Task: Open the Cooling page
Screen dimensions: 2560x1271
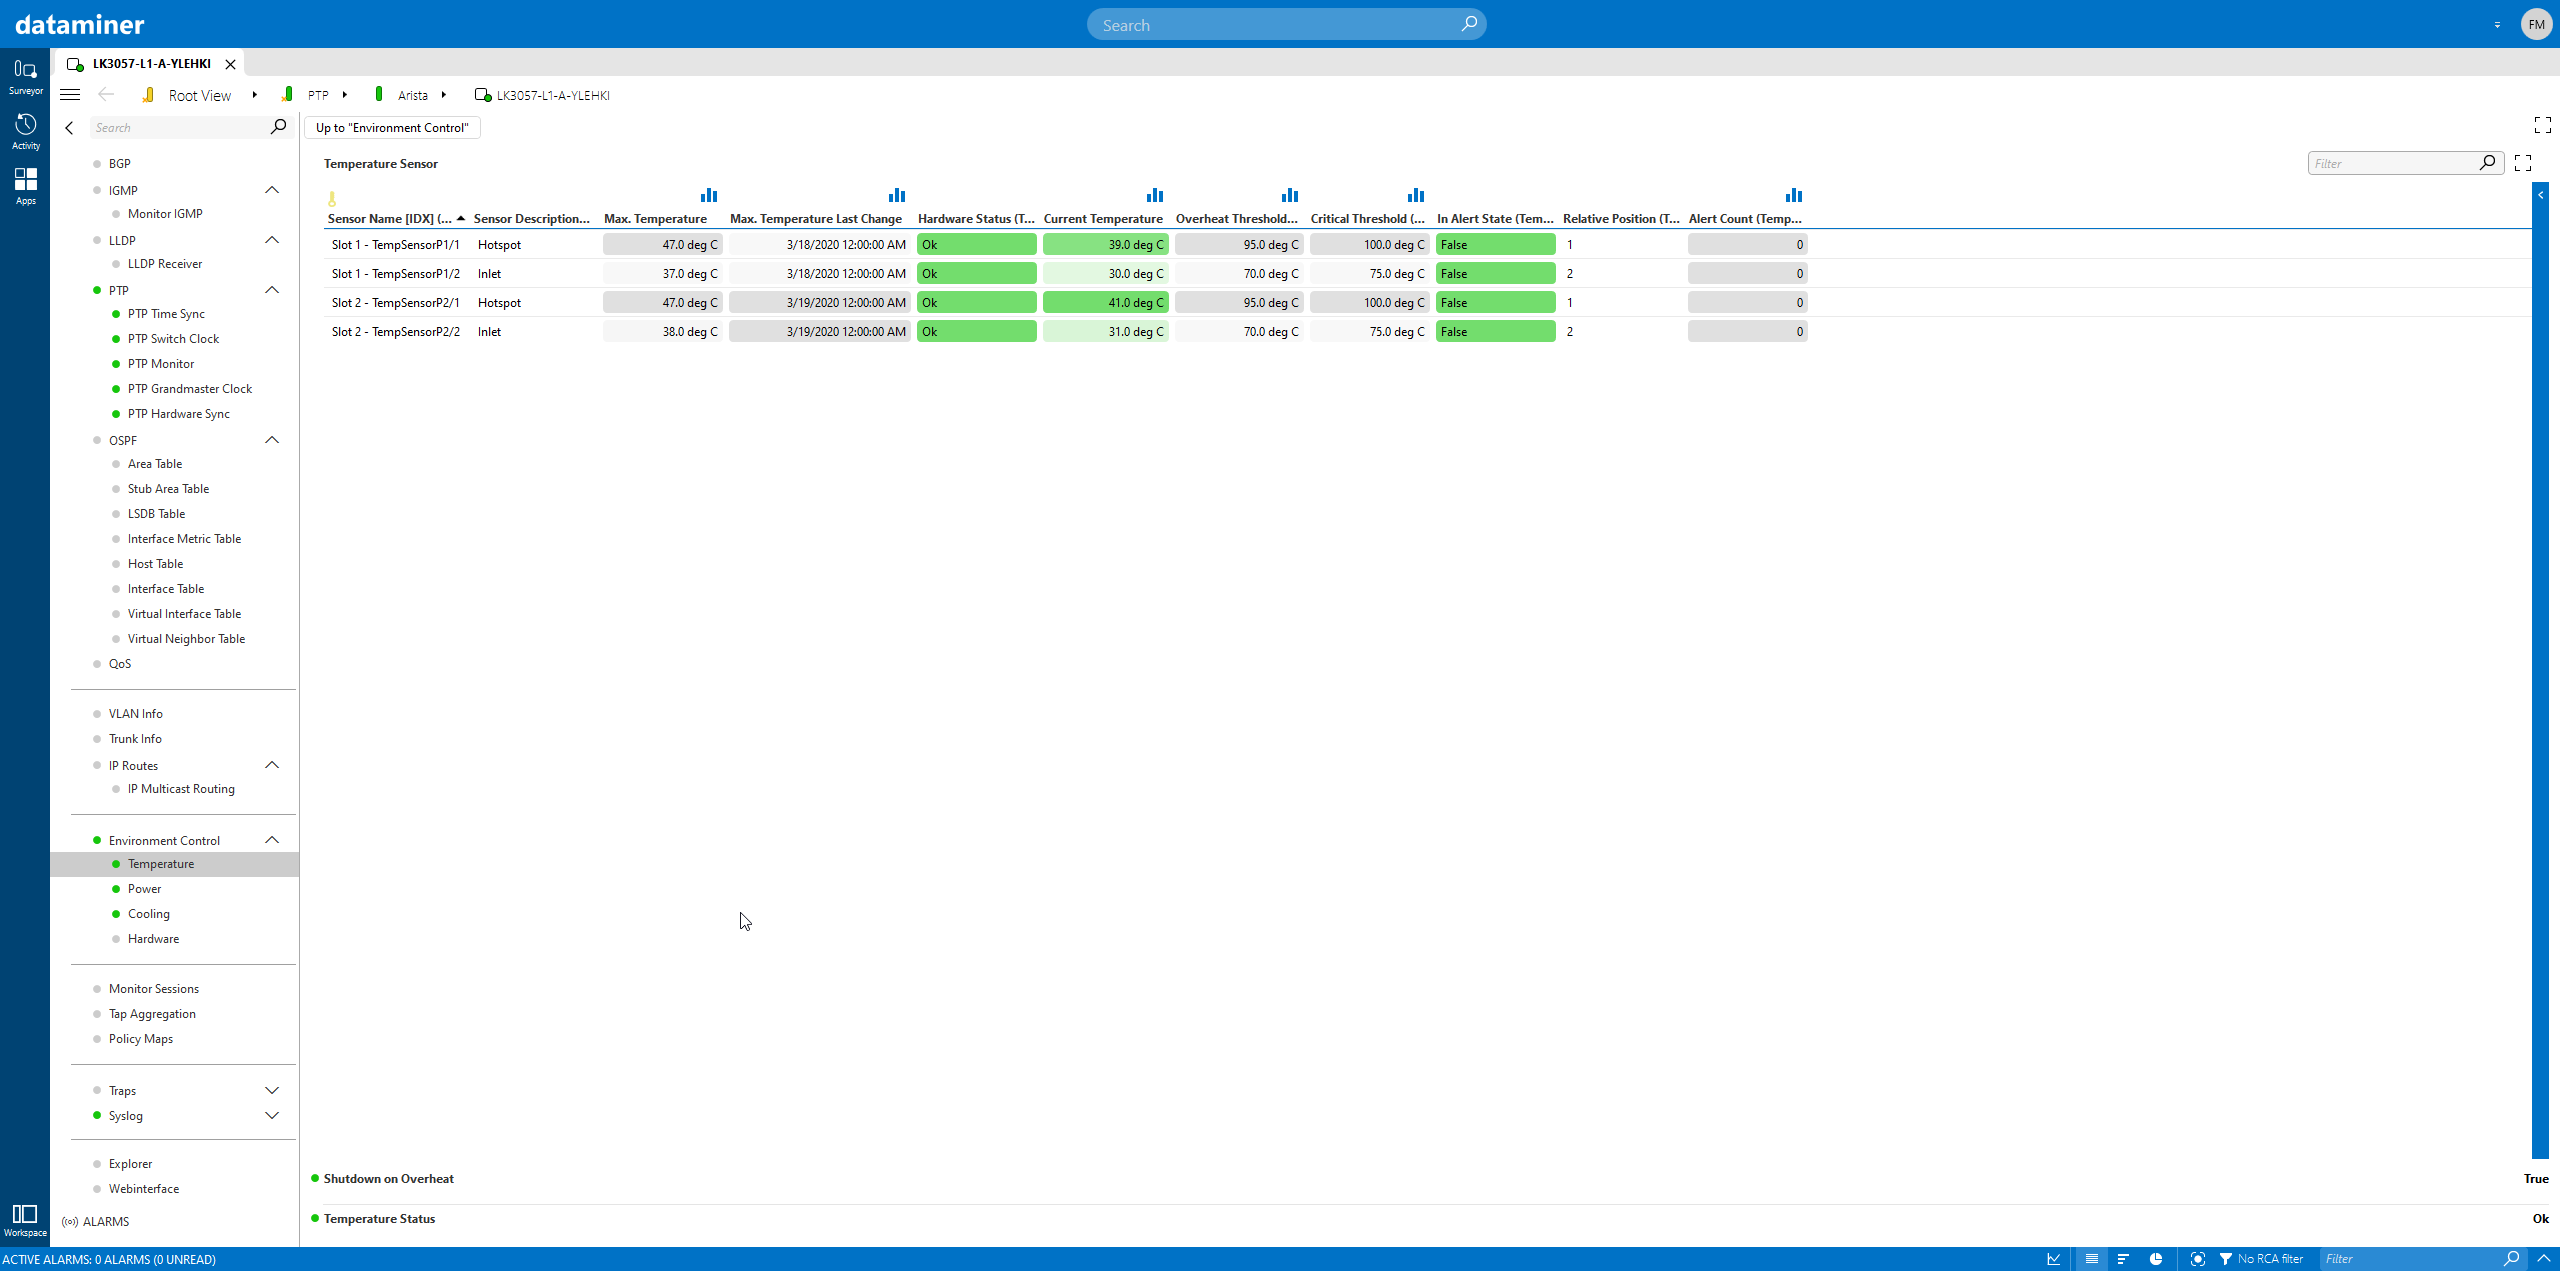Action: tap(148, 914)
